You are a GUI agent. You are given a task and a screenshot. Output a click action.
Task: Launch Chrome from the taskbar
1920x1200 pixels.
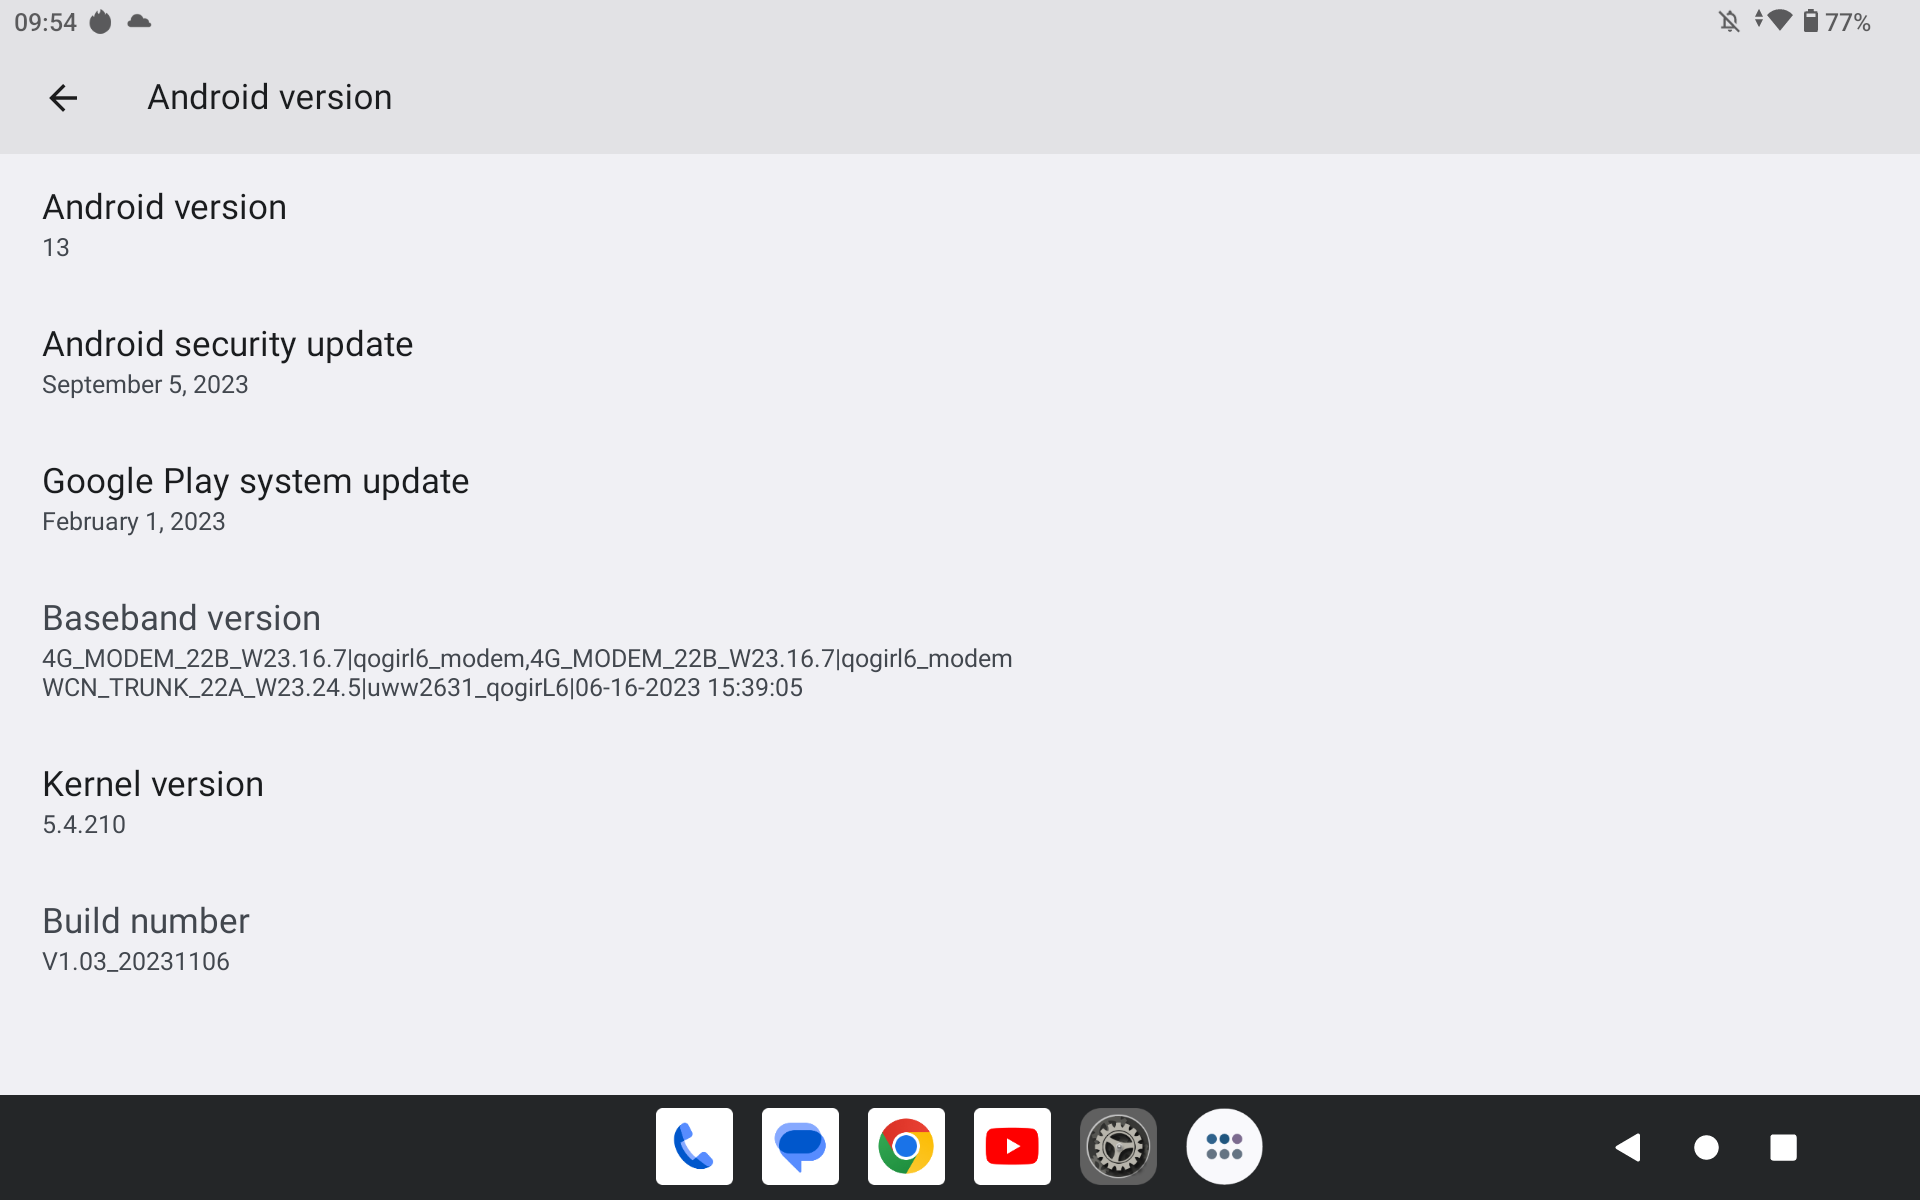[906, 1146]
